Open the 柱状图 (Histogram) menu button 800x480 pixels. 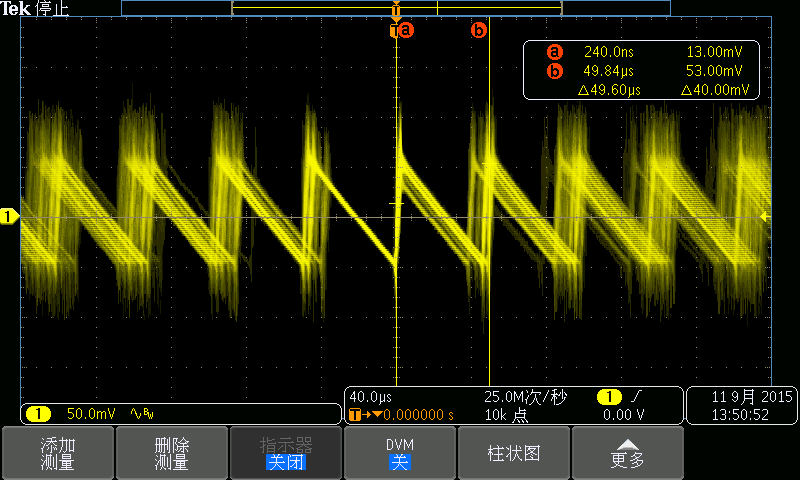[x=514, y=453]
